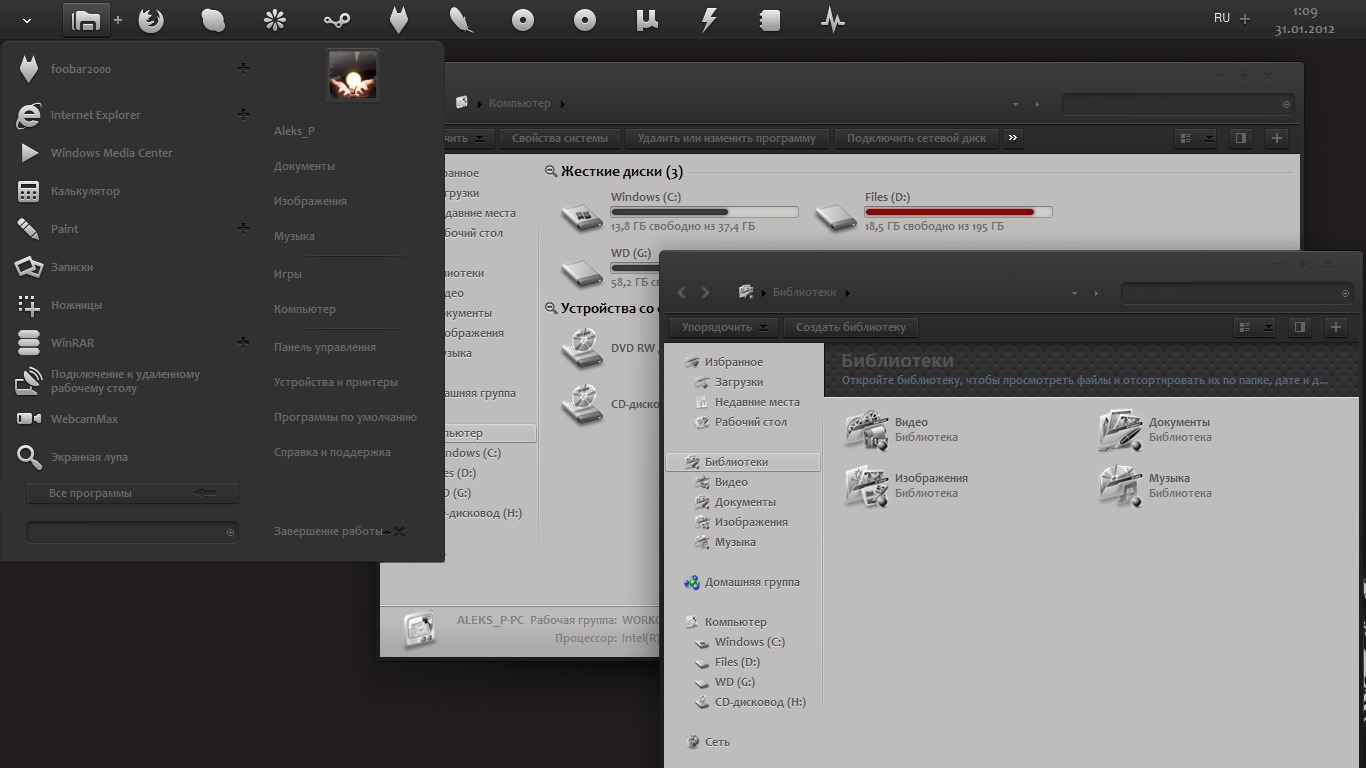Go back in Библиотеки window
Viewport: 1366px width, 768px height.
click(682, 292)
